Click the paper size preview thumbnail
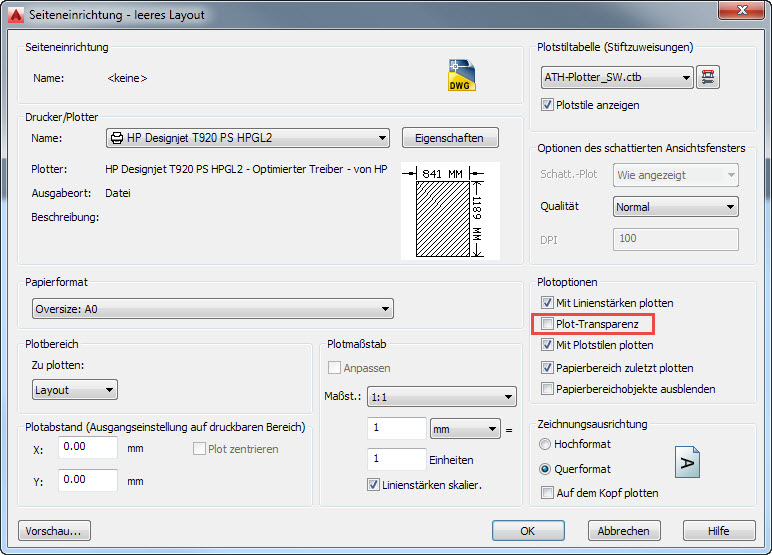Viewport: 772px width, 555px height. (441, 211)
